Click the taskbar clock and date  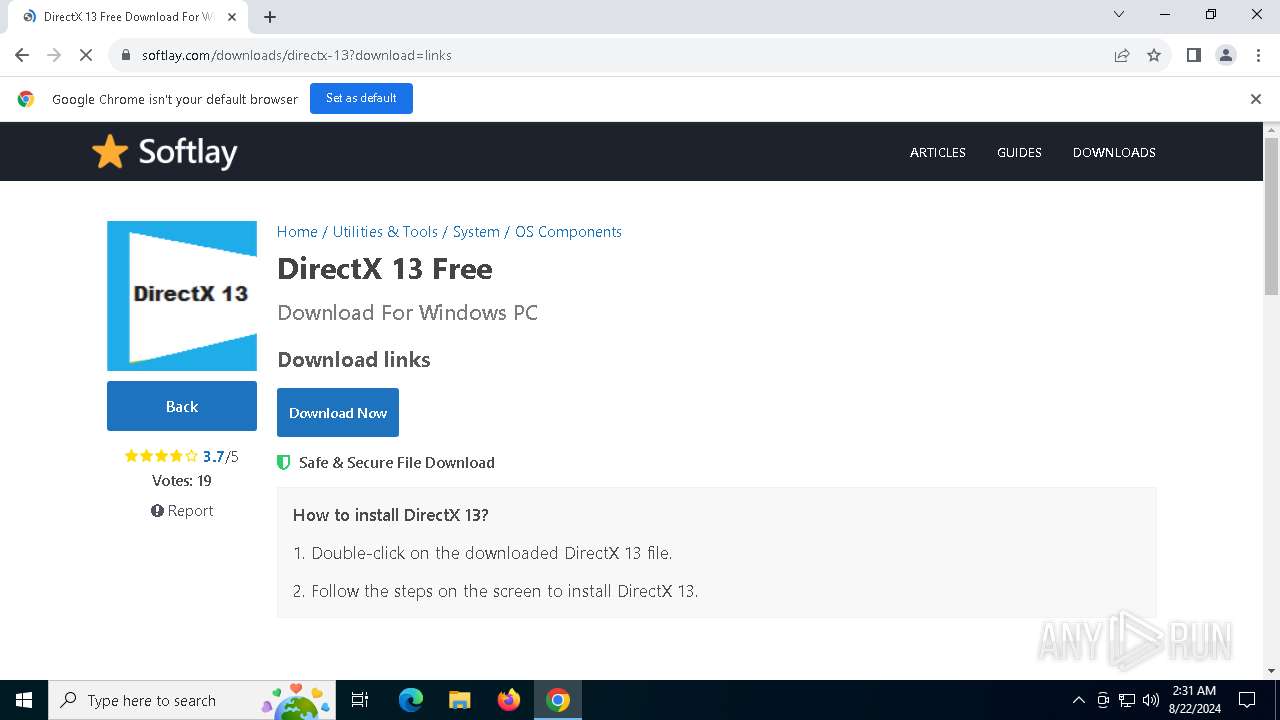[1194, 700]
